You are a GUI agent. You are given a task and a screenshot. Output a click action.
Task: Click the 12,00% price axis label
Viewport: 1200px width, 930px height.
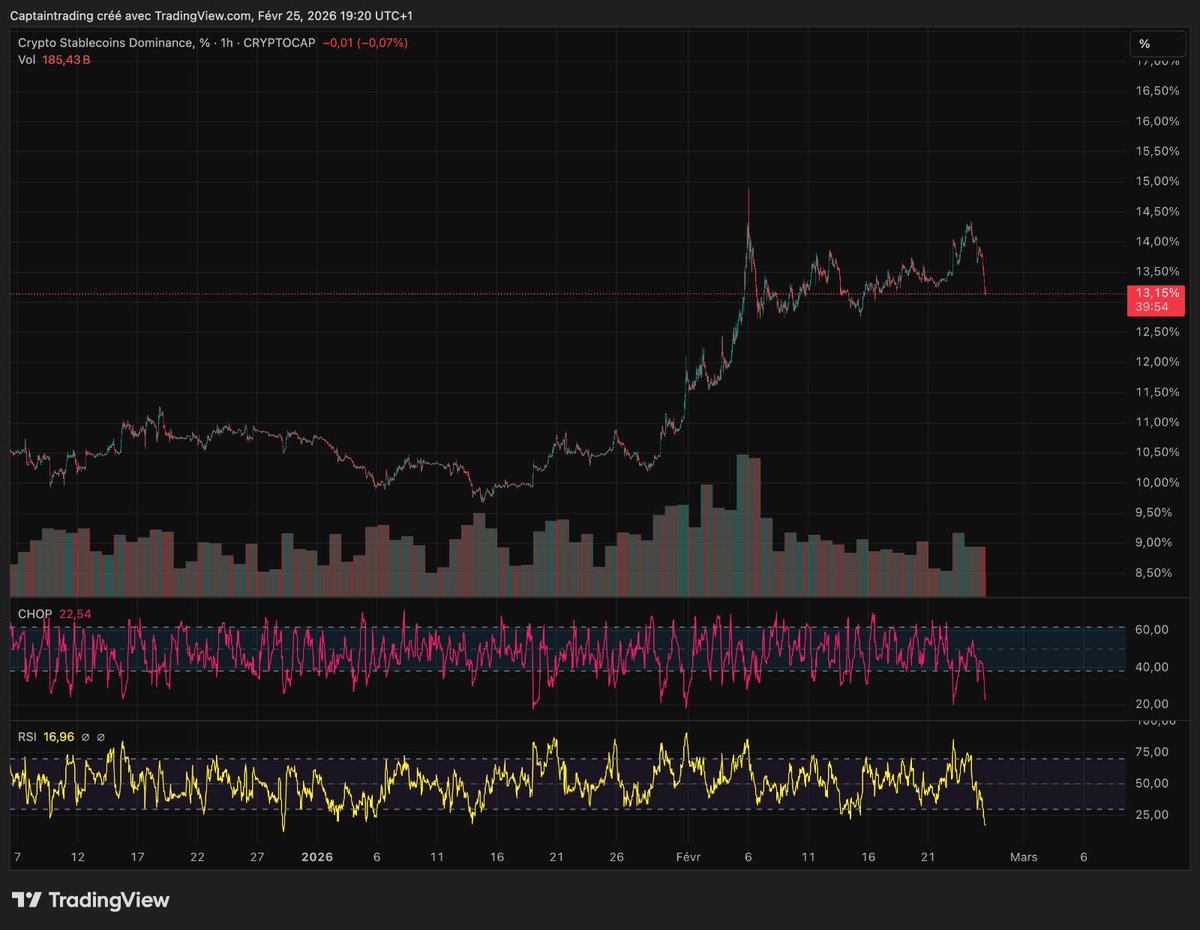(1157, 362)
